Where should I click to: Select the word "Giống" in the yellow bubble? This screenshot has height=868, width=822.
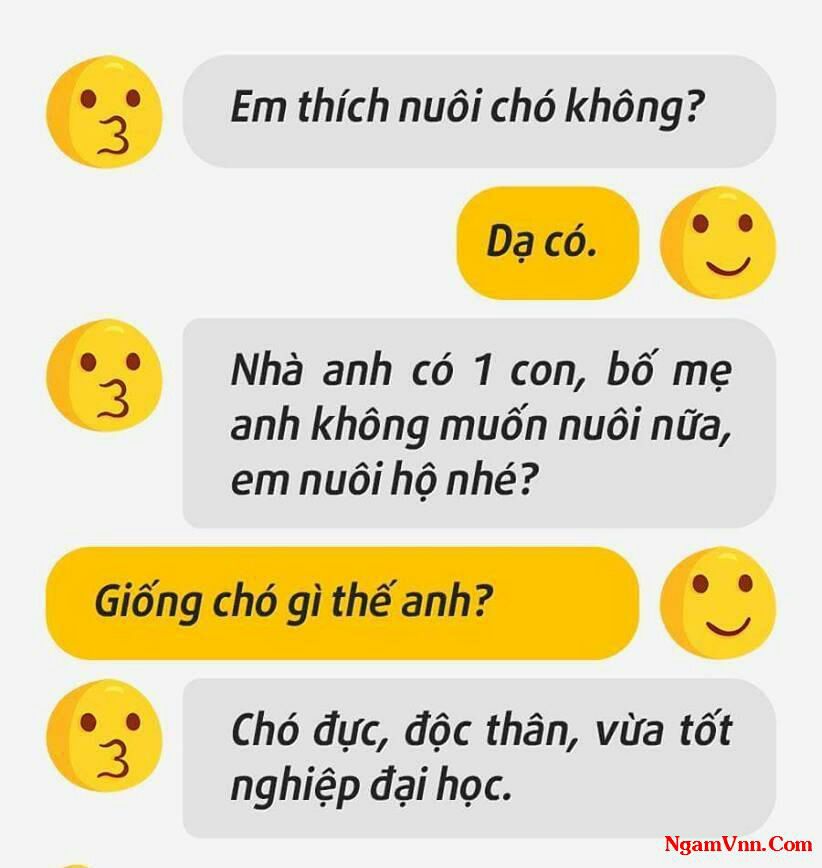click(x=147, y=603)
